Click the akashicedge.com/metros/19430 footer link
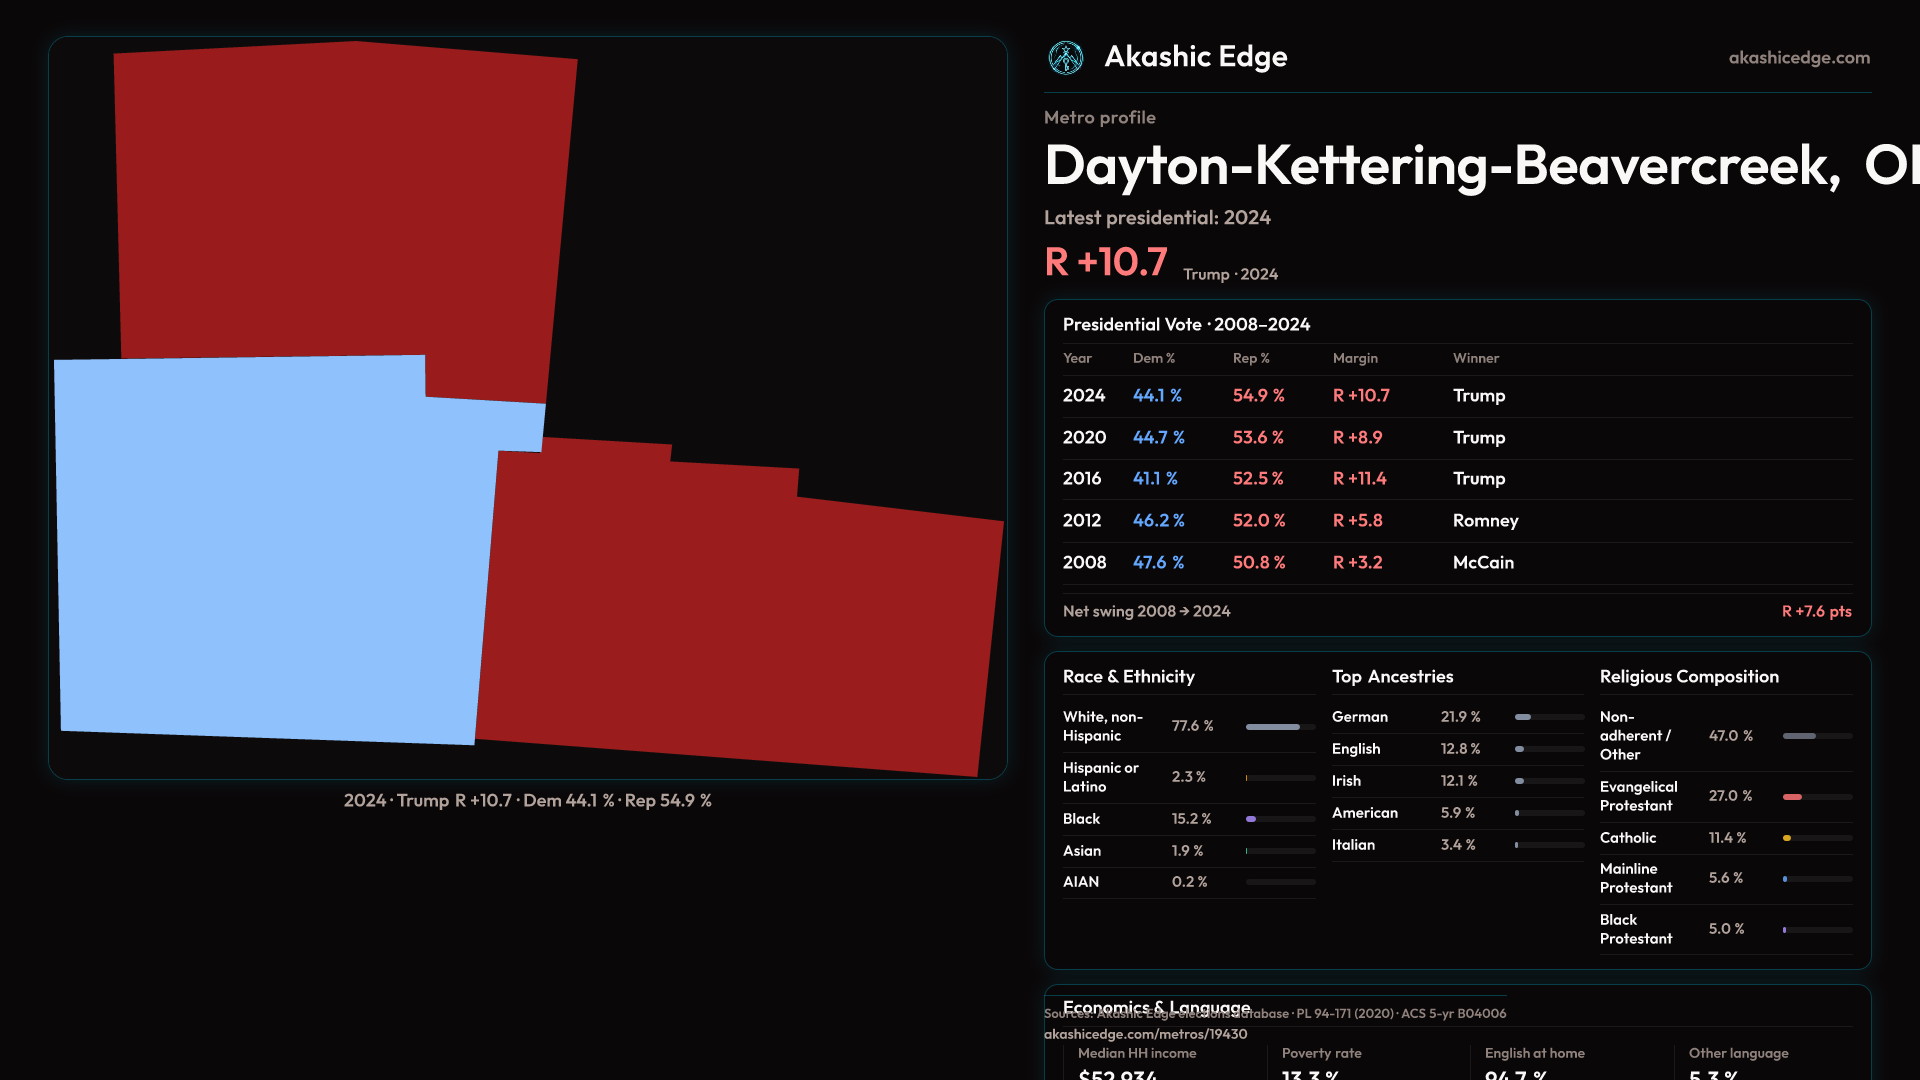This screenshot has height=1080, width=1920. 1145,1034
